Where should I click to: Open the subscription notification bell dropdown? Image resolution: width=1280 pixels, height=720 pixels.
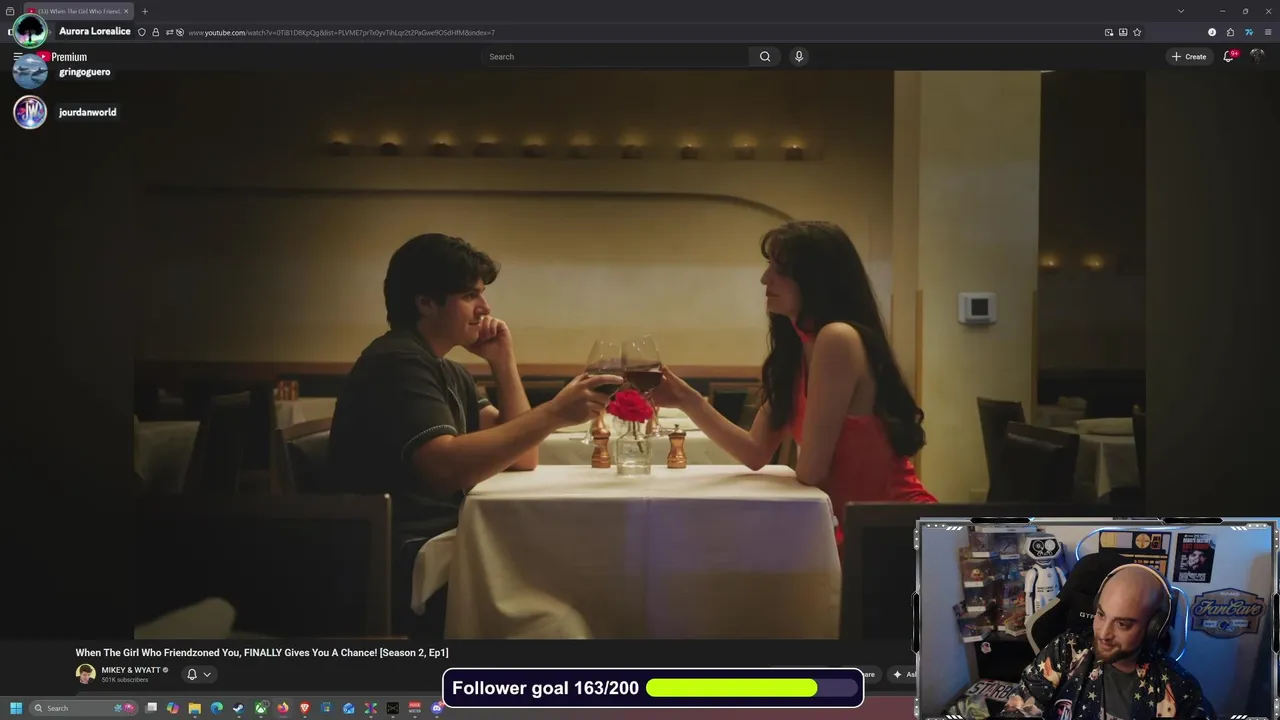(x=199, y=674)
